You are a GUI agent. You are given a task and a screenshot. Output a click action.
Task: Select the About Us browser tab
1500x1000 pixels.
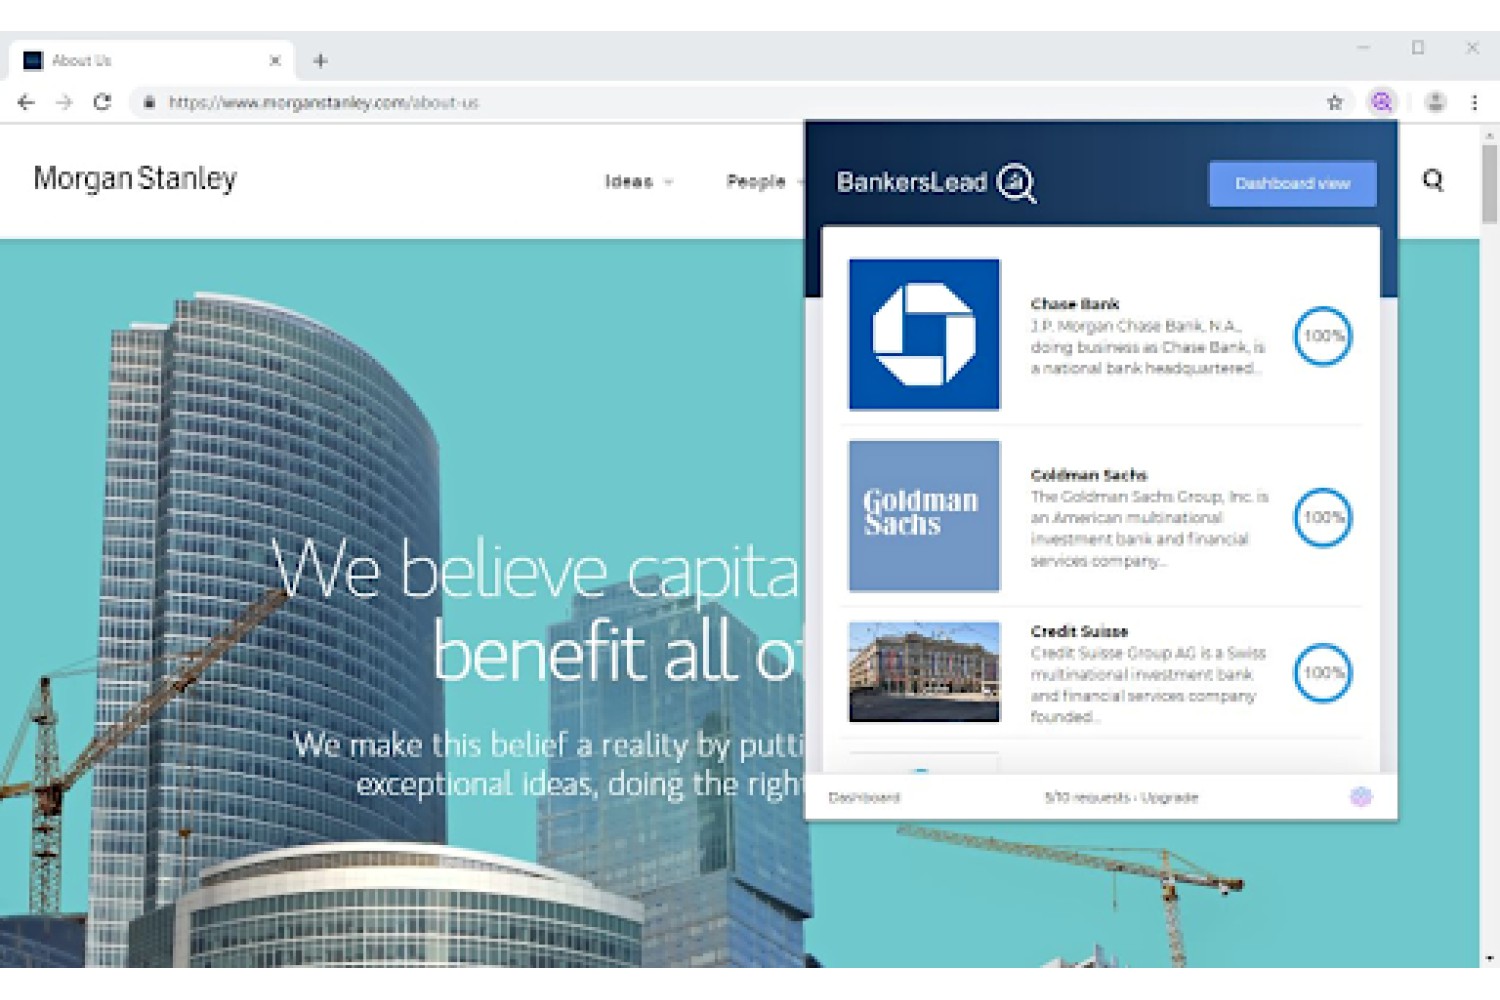(x=152, y=61)
